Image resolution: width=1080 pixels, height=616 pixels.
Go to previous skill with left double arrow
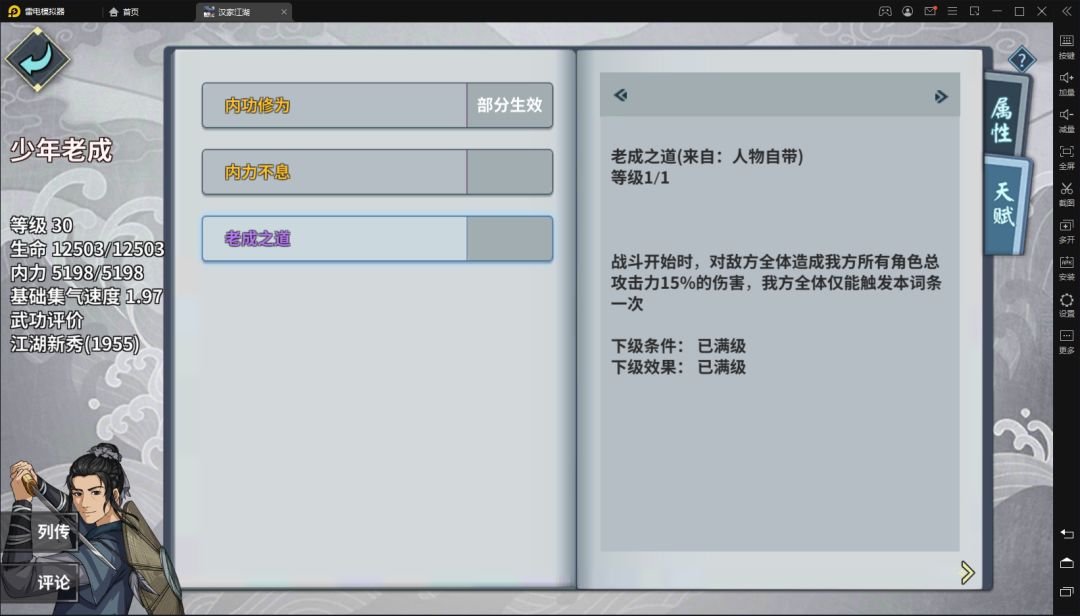click(x=621, y=95)
